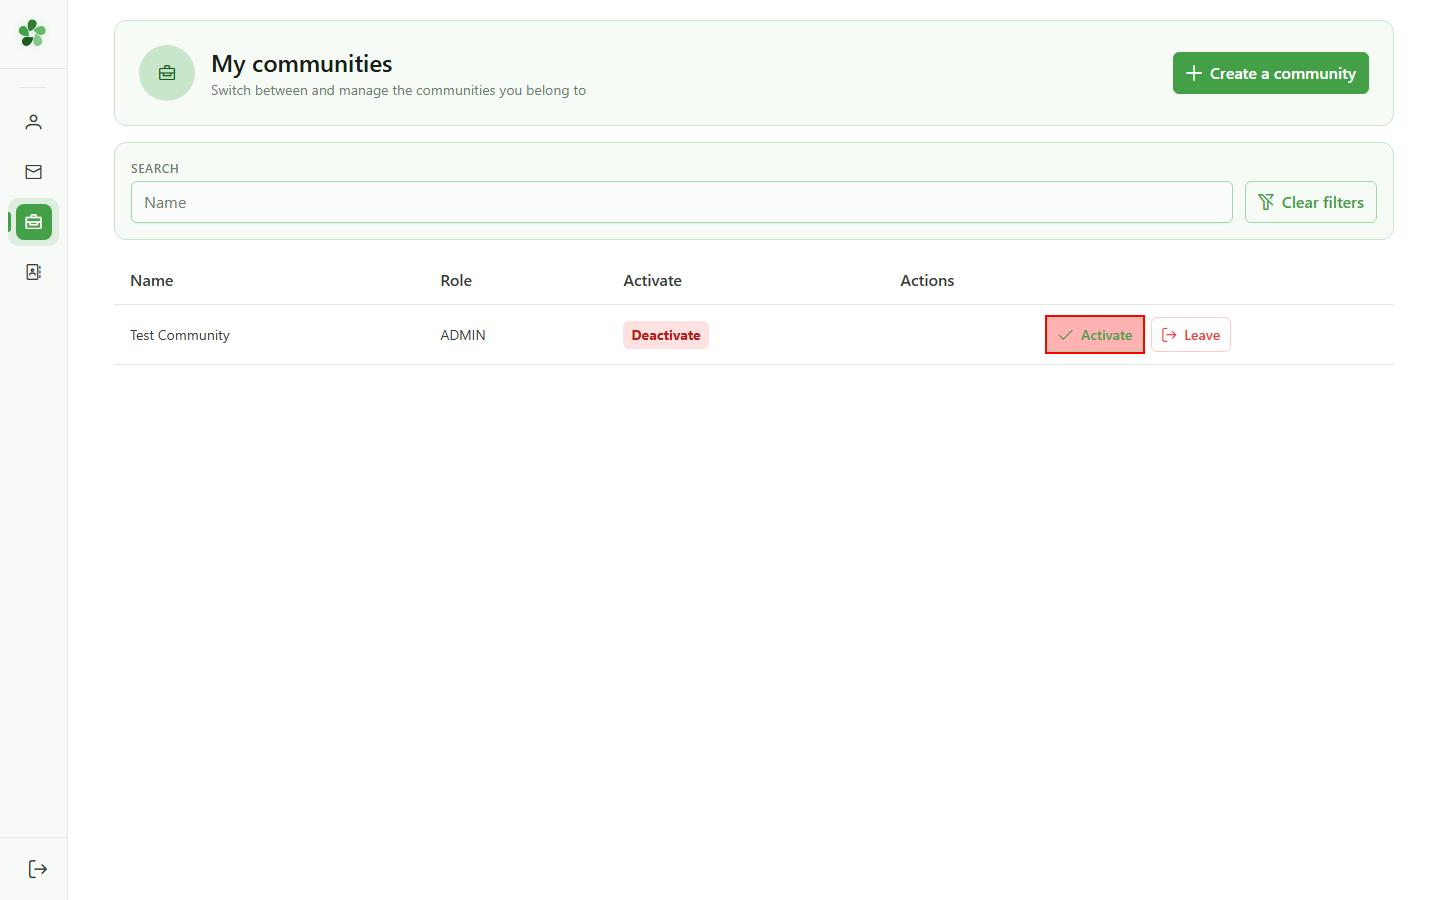Click Clear filters button
This screenshot has height=900, width=1440.
1310,202
